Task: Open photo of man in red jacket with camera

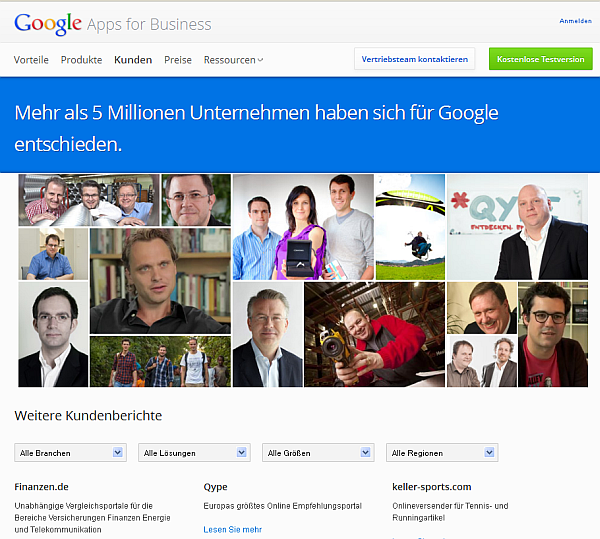Action: coord(375,335)
